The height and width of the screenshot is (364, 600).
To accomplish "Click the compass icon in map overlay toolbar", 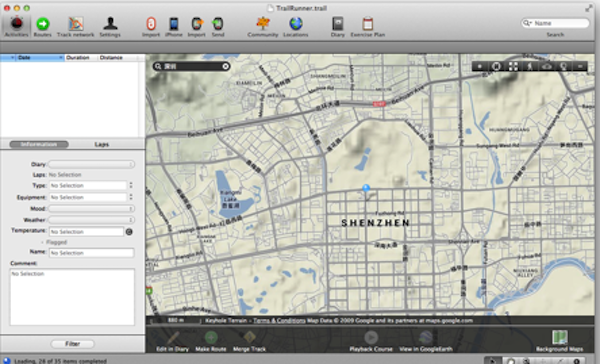I will point(496,66).
